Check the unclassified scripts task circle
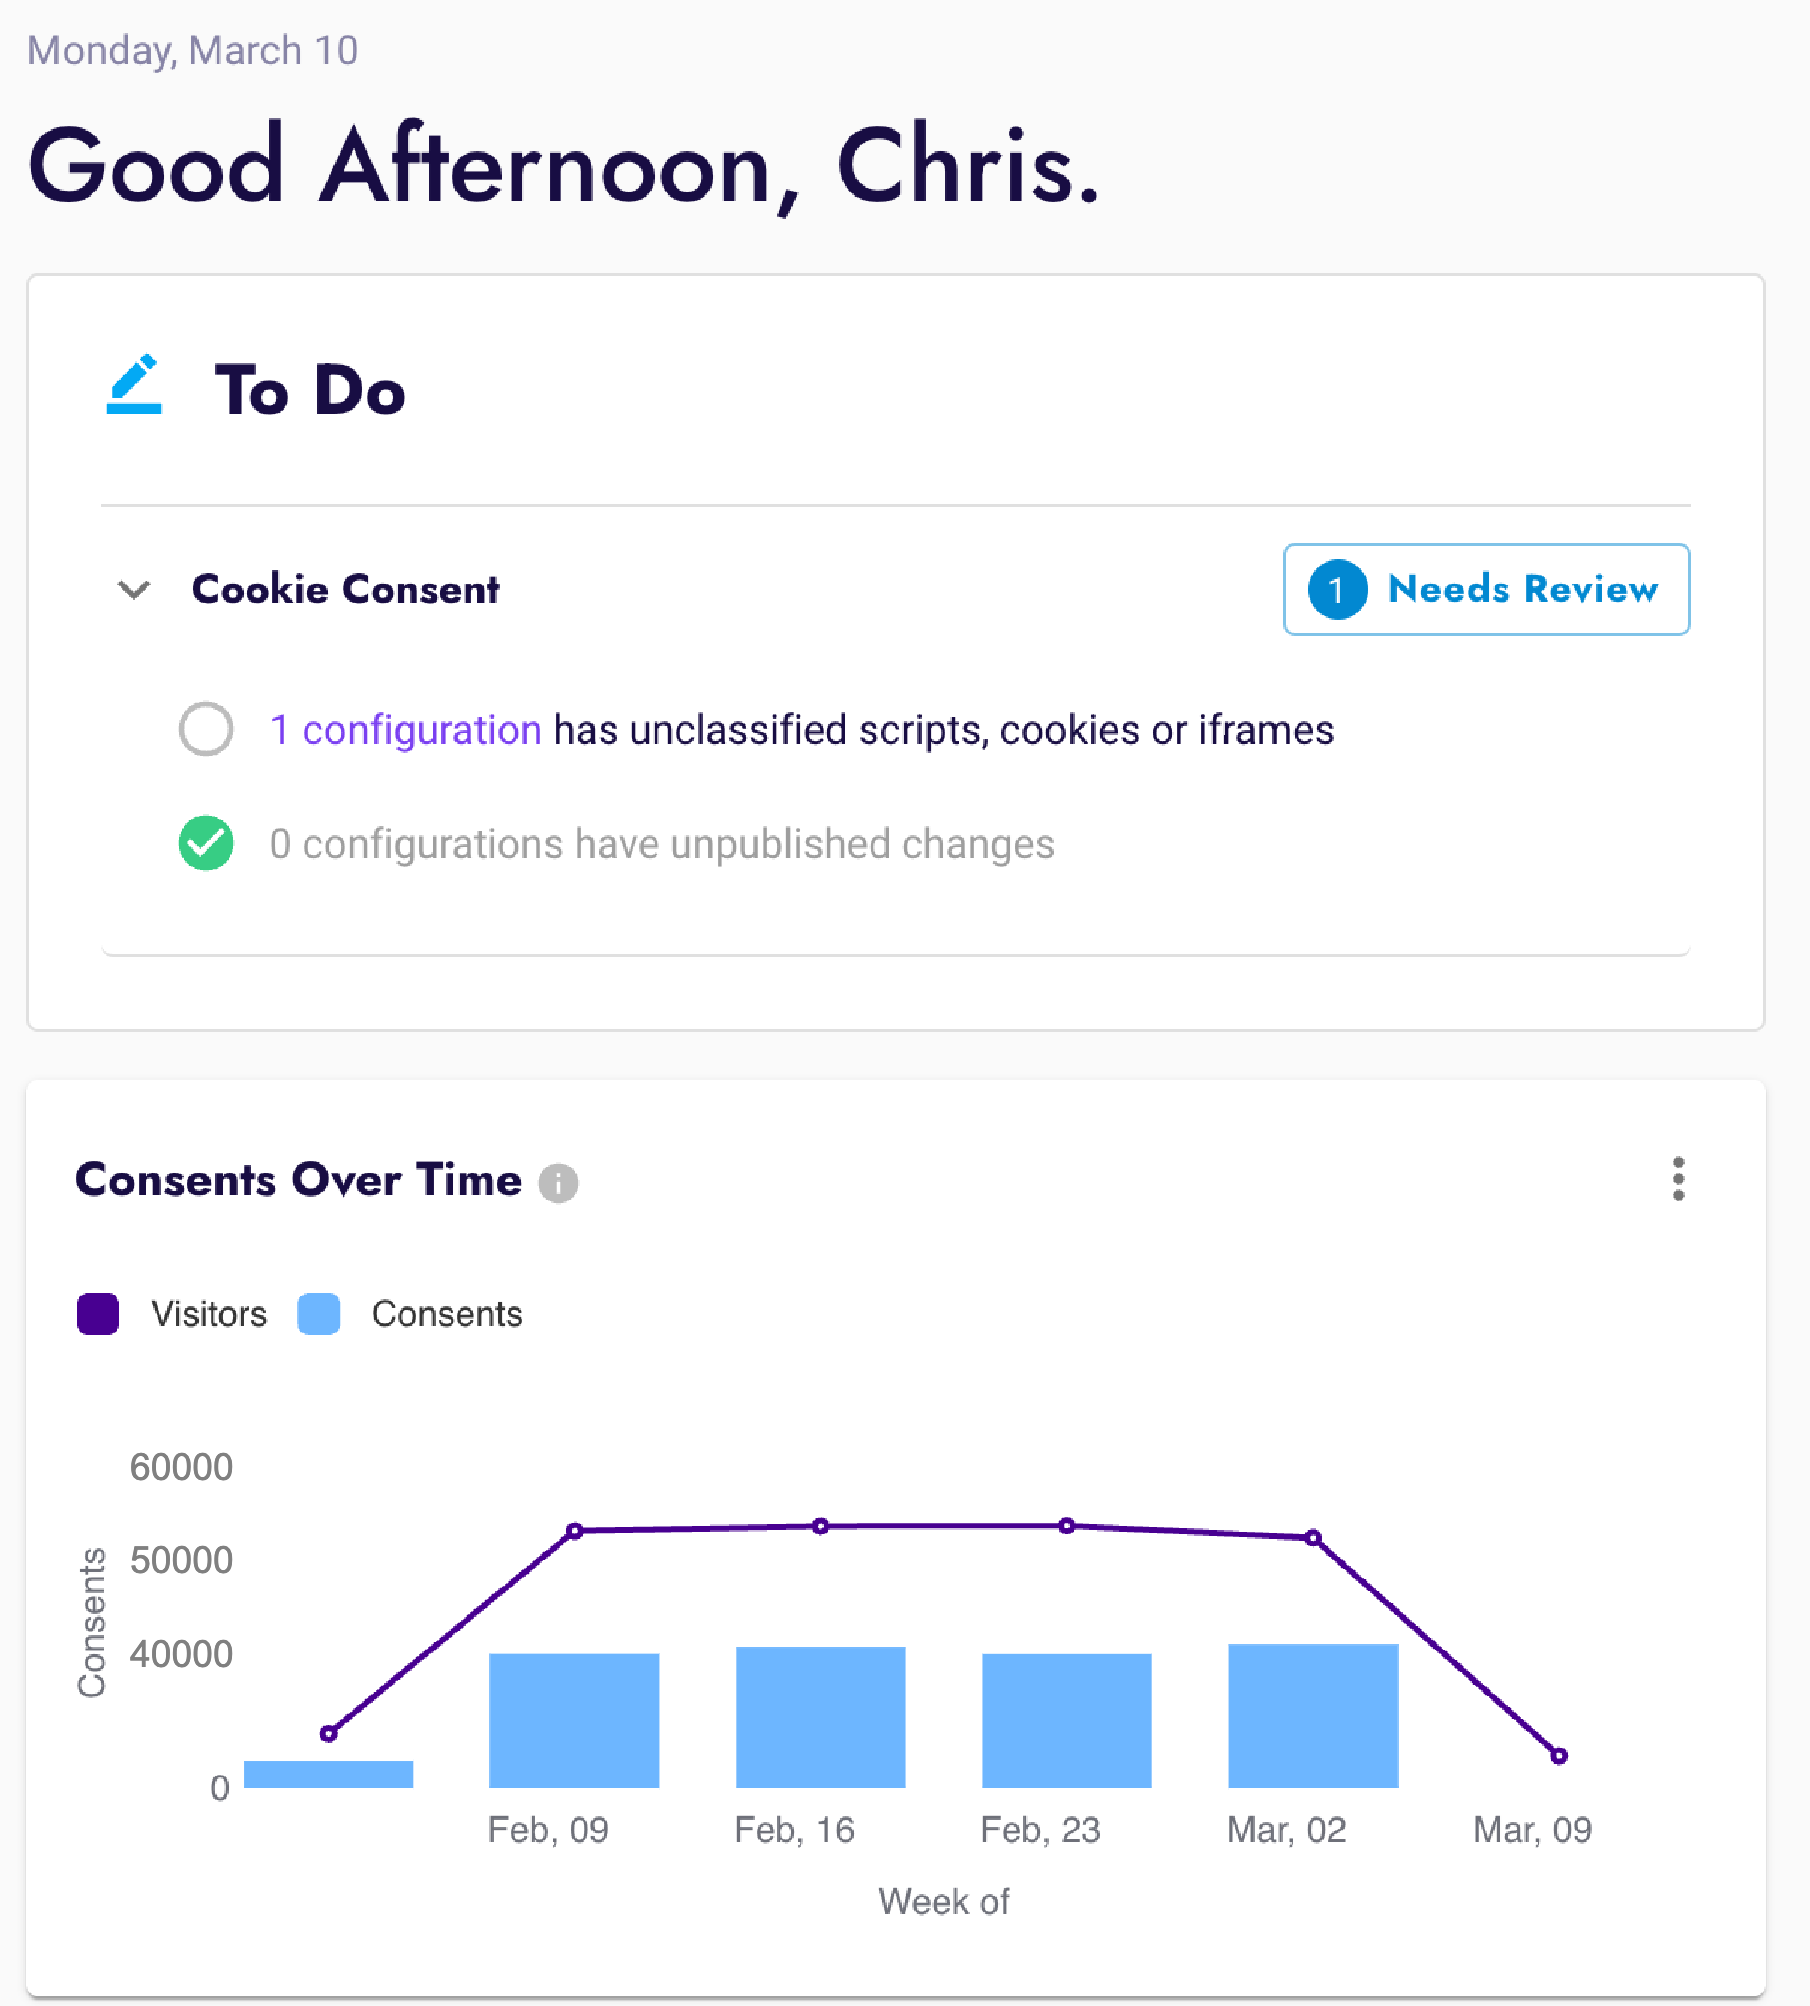Screen dimensions: 1810x2006 coord(206,729)
